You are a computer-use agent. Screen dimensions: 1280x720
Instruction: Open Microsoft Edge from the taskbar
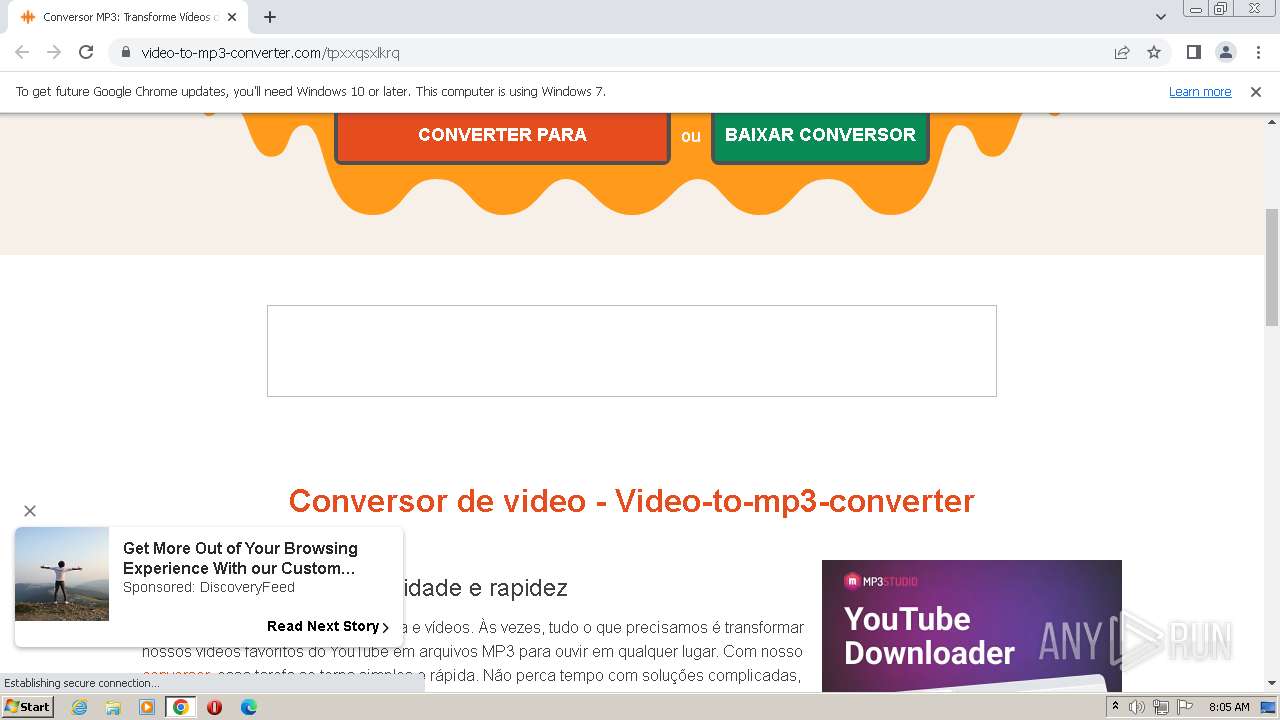click(248, 707)
